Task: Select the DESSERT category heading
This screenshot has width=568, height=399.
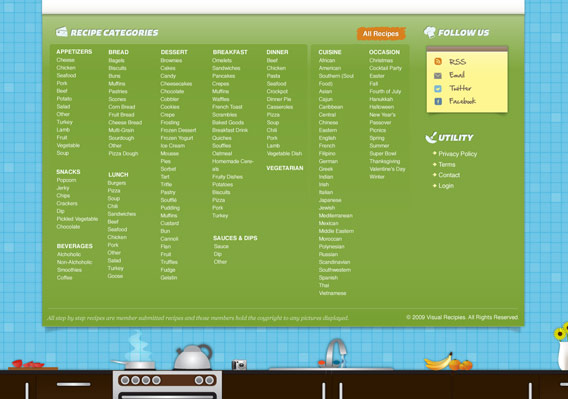Action: click(x=174, y=52)
